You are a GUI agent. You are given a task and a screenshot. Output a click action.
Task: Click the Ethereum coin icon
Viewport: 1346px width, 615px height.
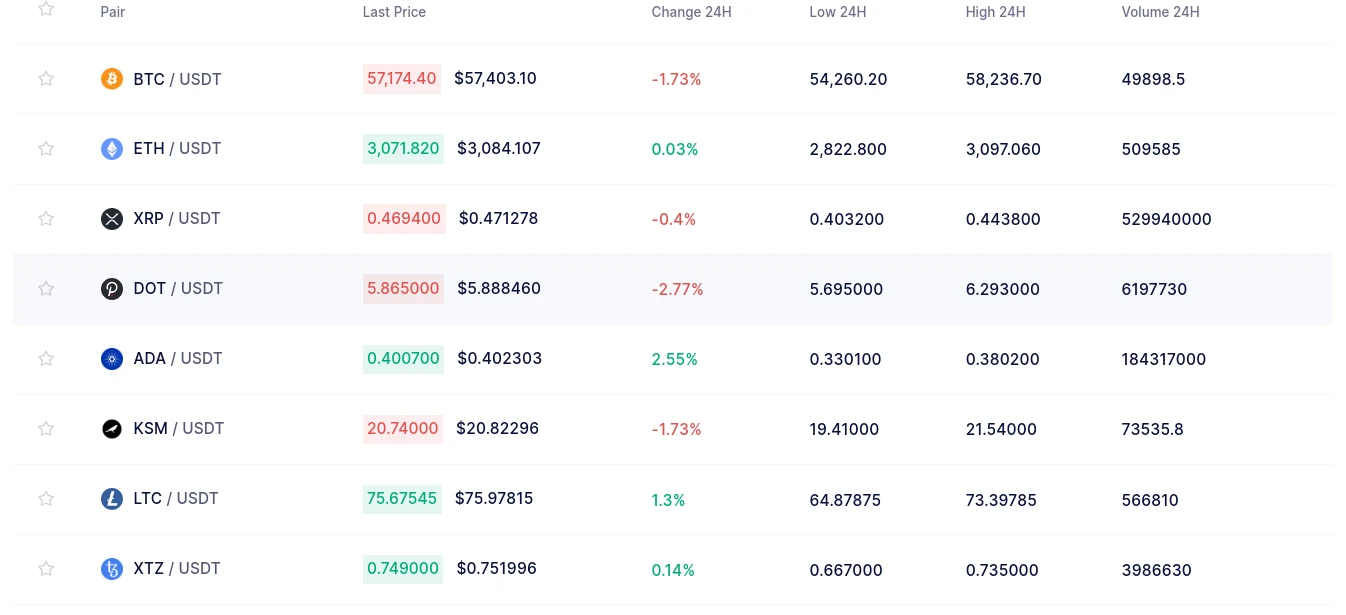[x=112, y=149]
